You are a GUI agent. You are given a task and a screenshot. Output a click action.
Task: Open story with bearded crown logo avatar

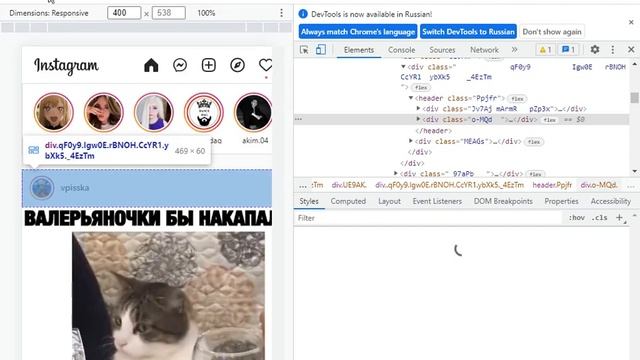coord(204,112)
